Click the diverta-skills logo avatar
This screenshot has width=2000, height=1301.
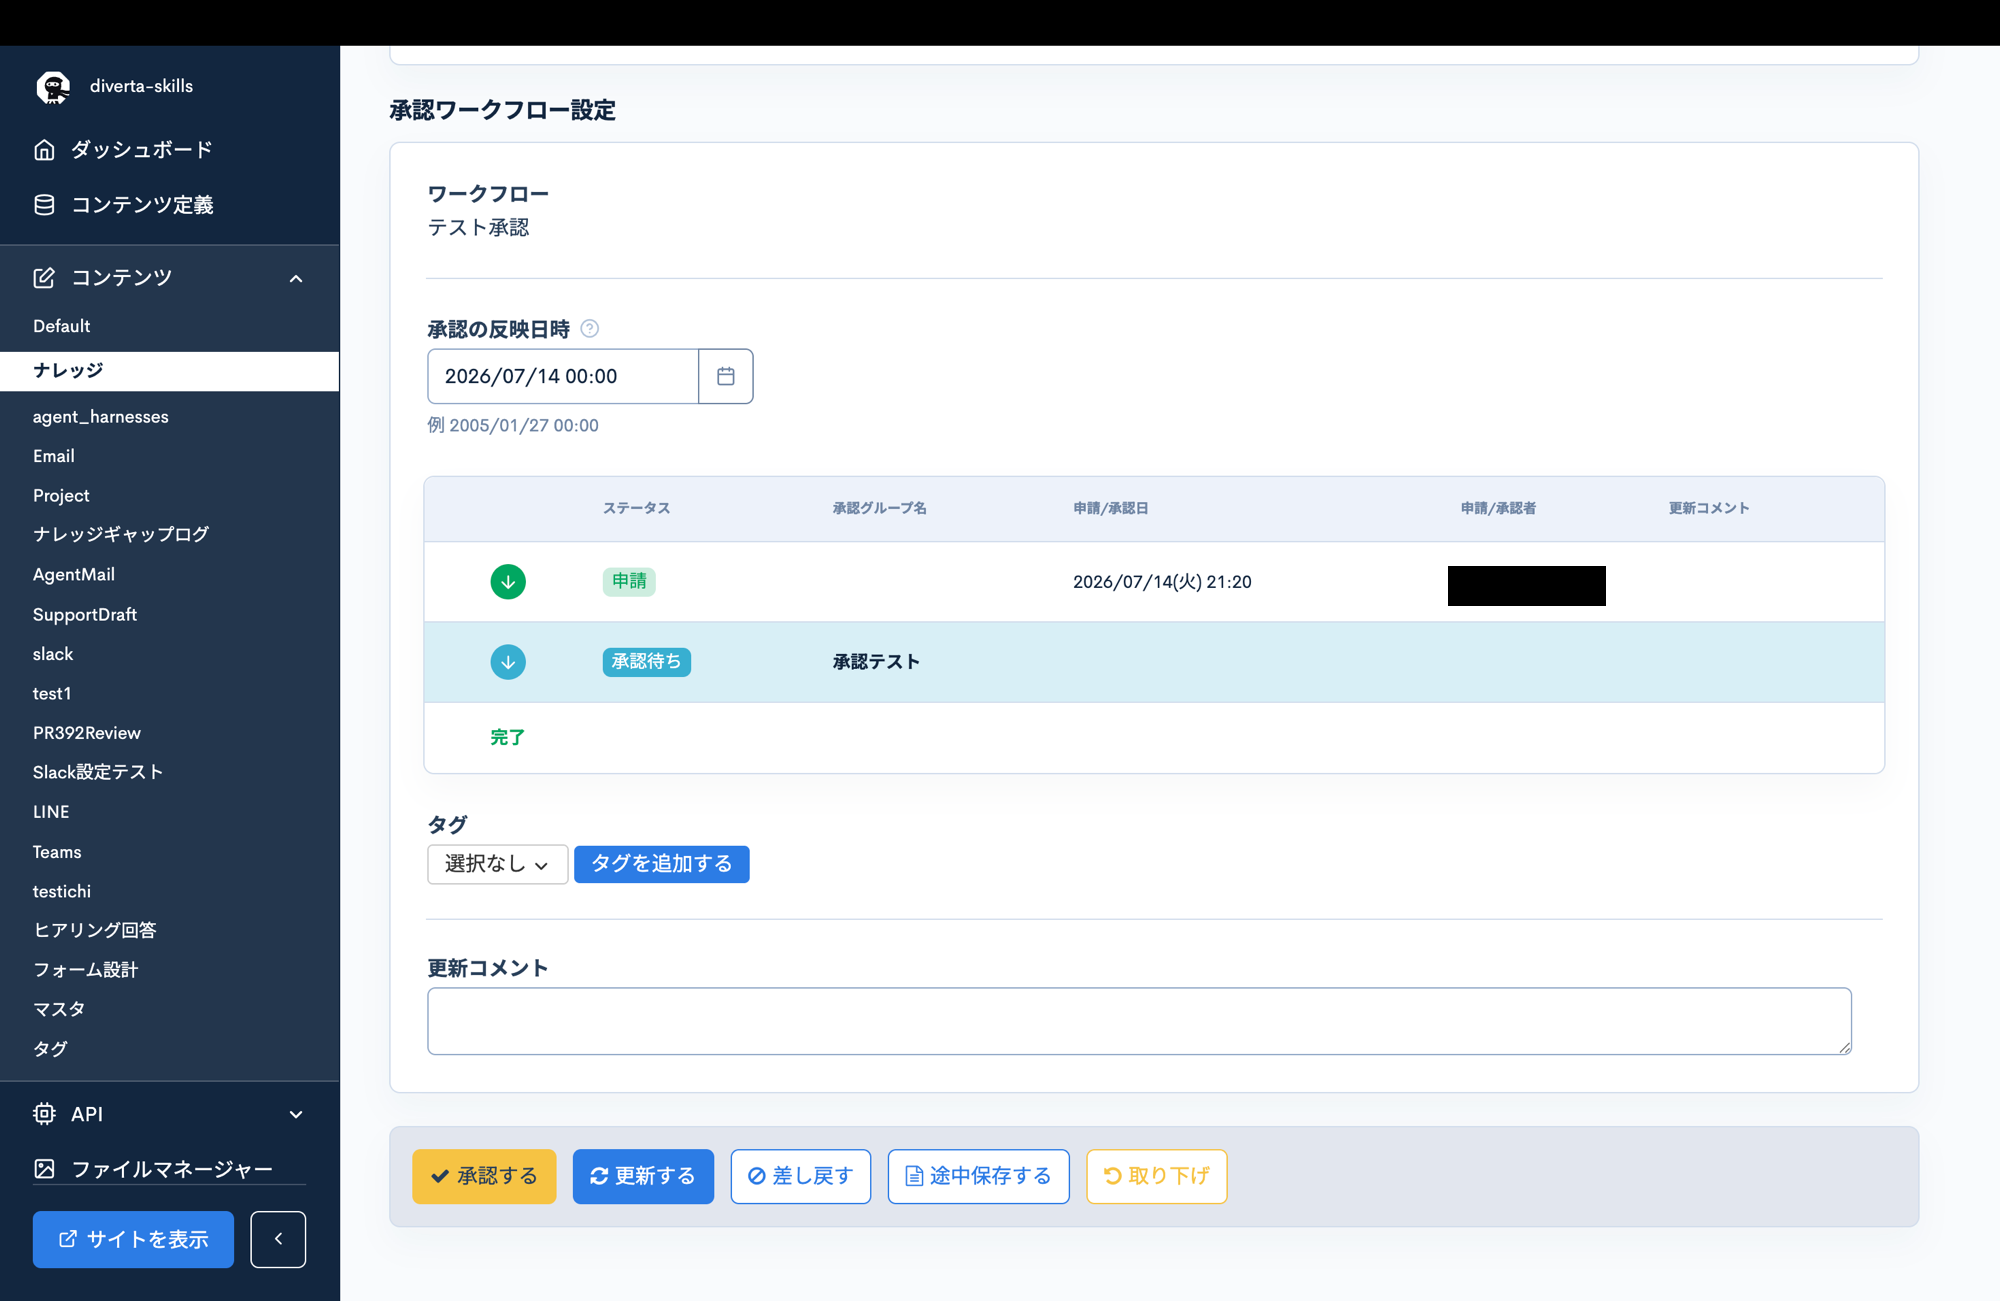[53, 87]
